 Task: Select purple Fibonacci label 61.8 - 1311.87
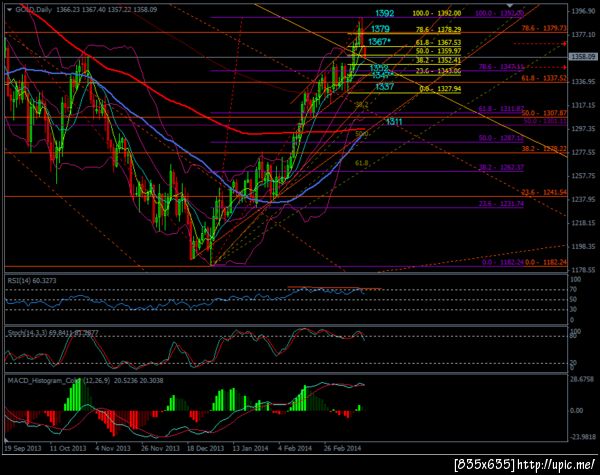click(x=501, y=109)
